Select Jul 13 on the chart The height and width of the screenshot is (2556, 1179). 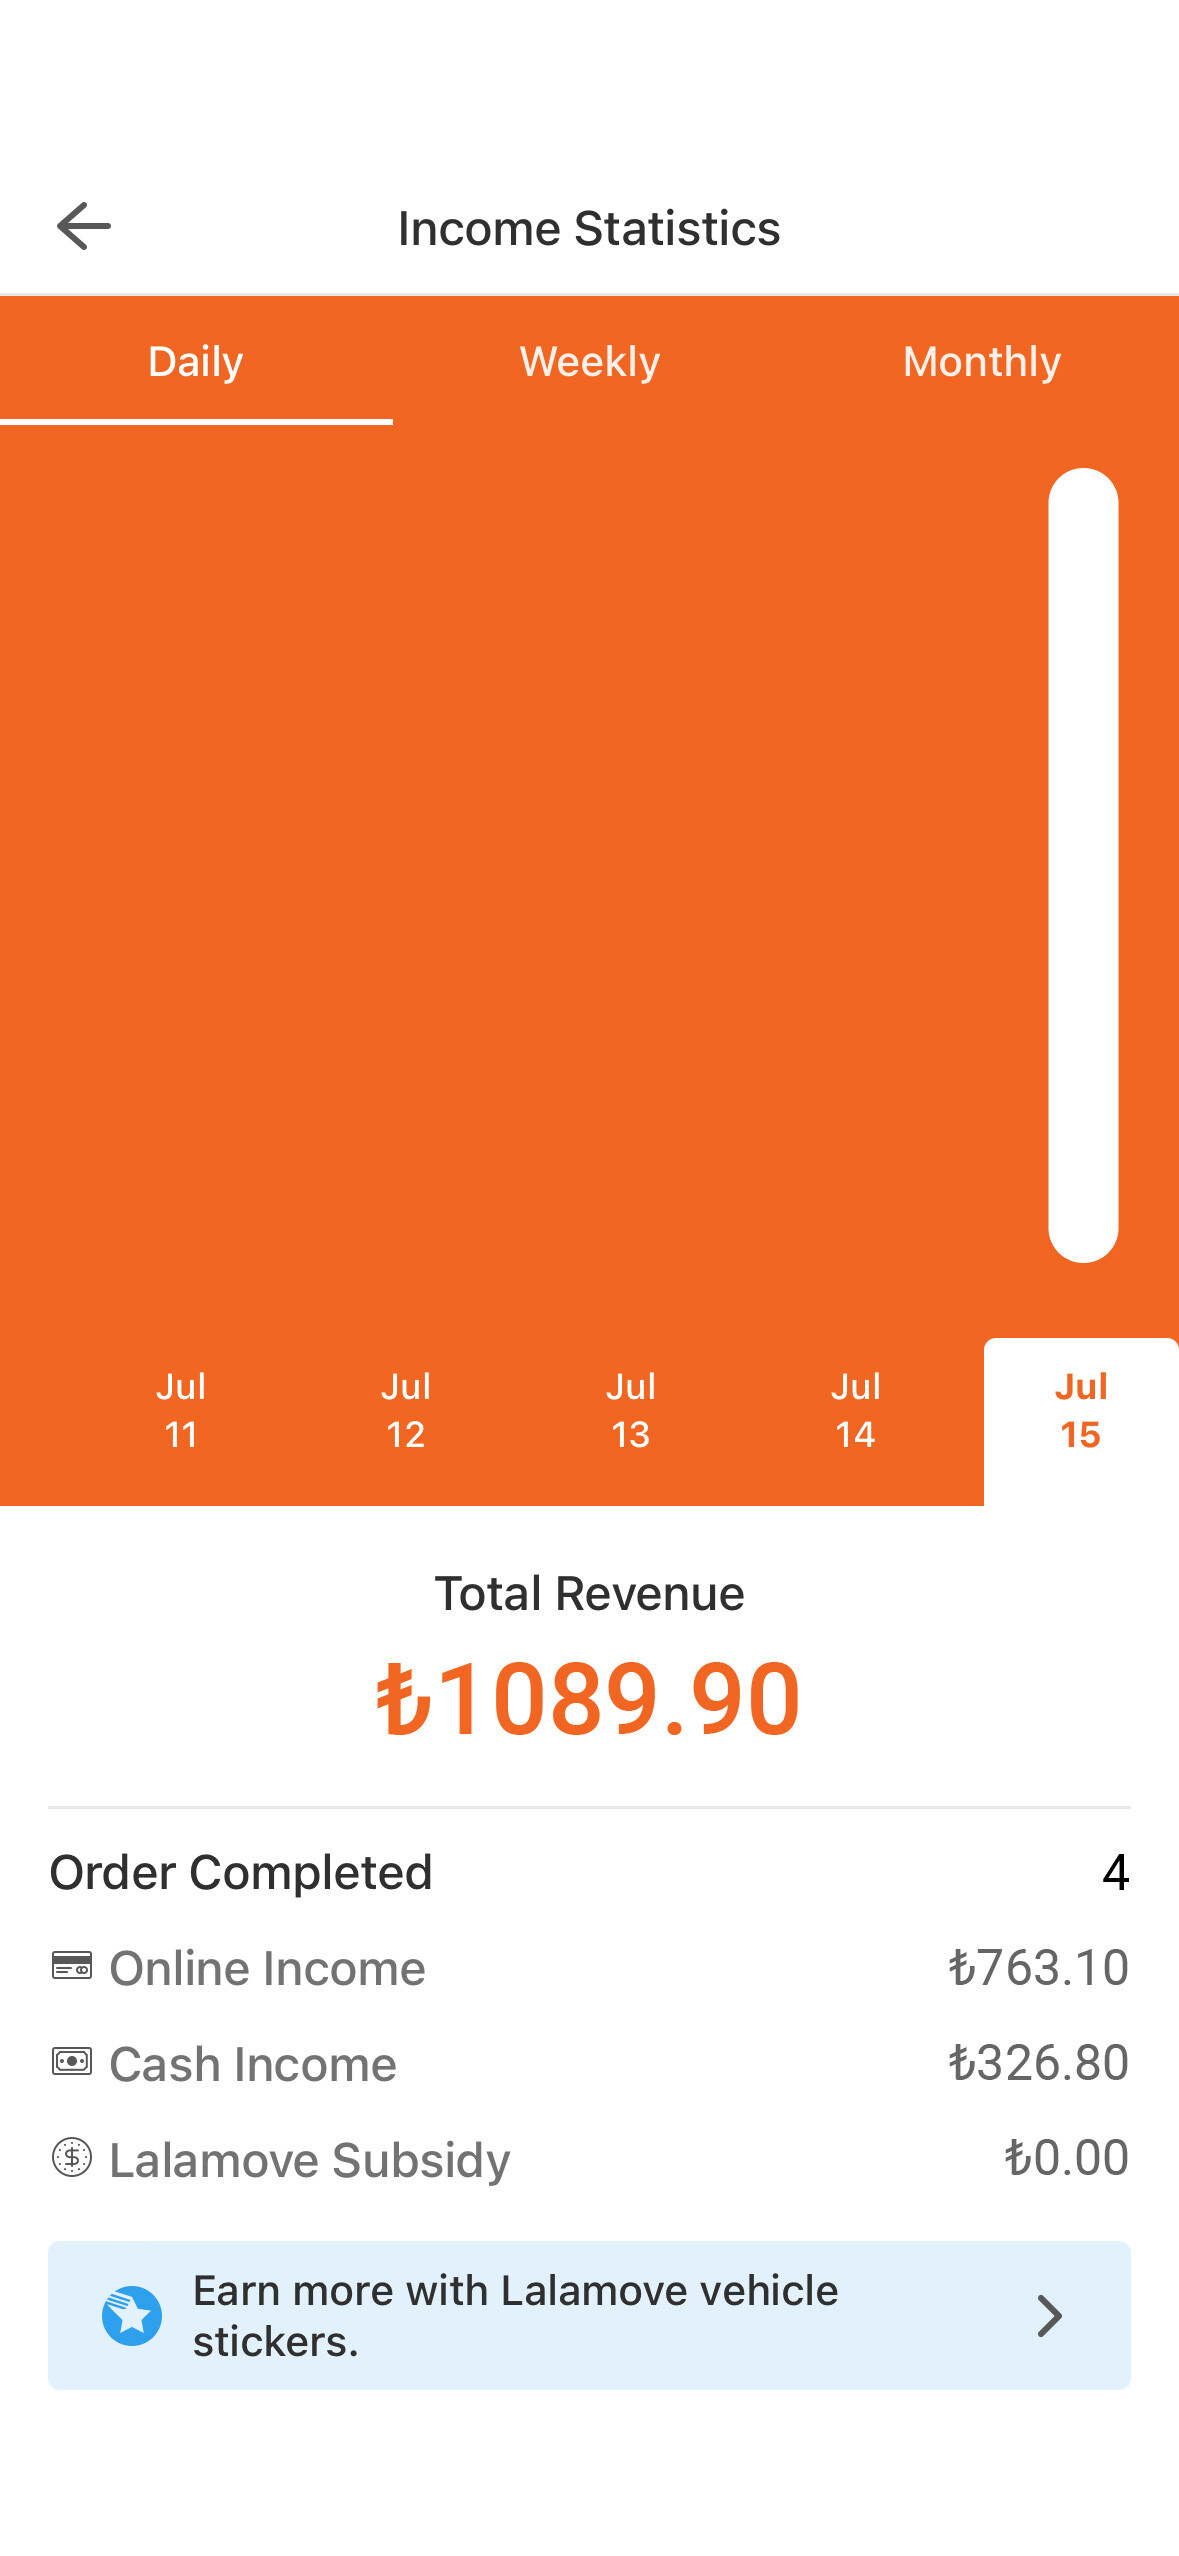[631, 1410]
